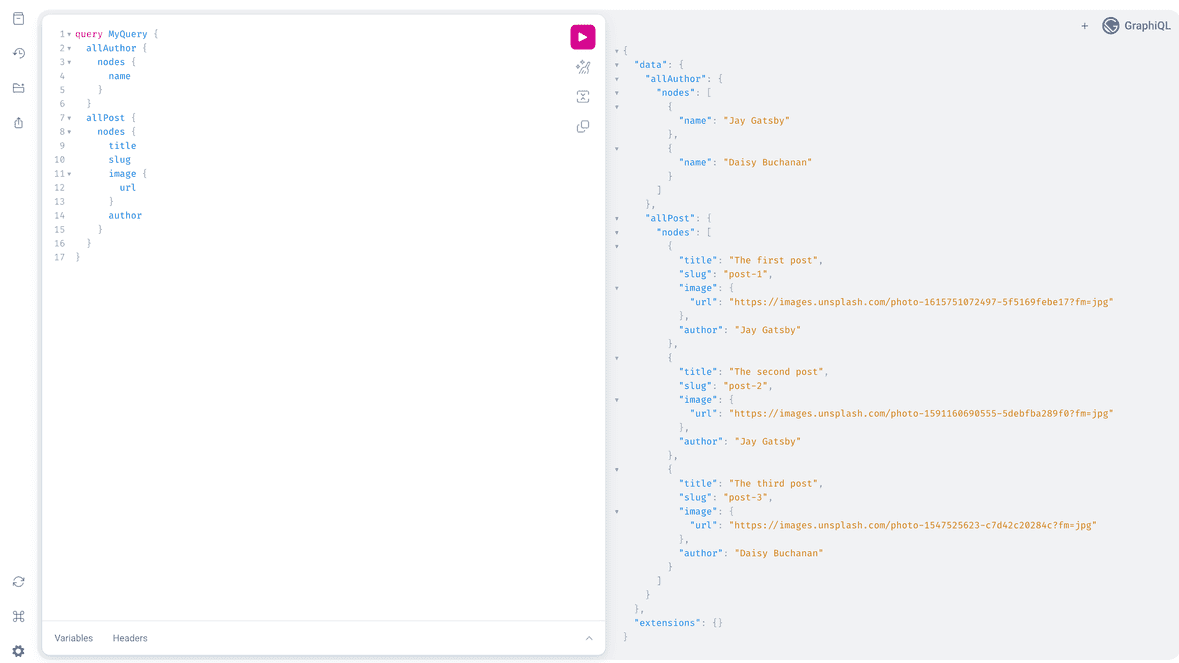Image resolution: width=1179 pixels, height=663 pixels.
Task: Execute the MyQuery GraphQL query
Action: click(x=583, y=37)
